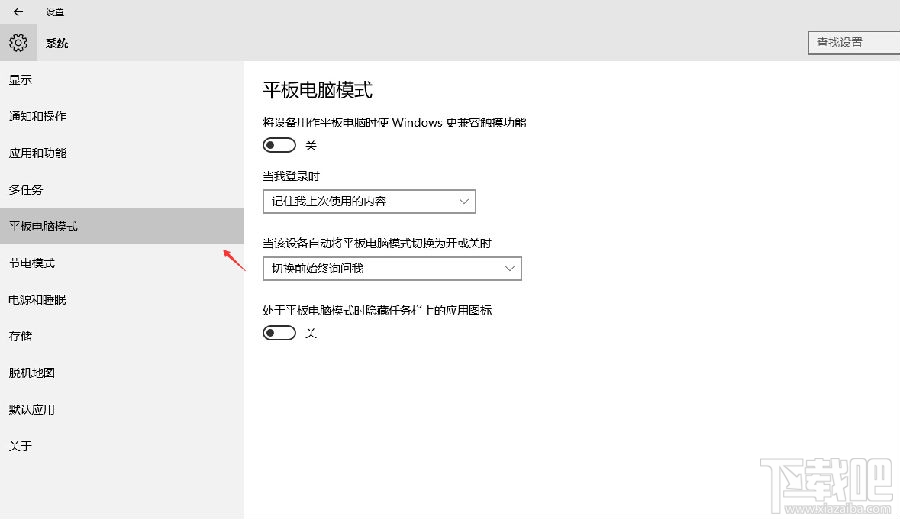Image resolution: width=900 pixels, height=519 pixels.
Task: Select 电源和睡眠 in the sidebar
Action: 122,300
